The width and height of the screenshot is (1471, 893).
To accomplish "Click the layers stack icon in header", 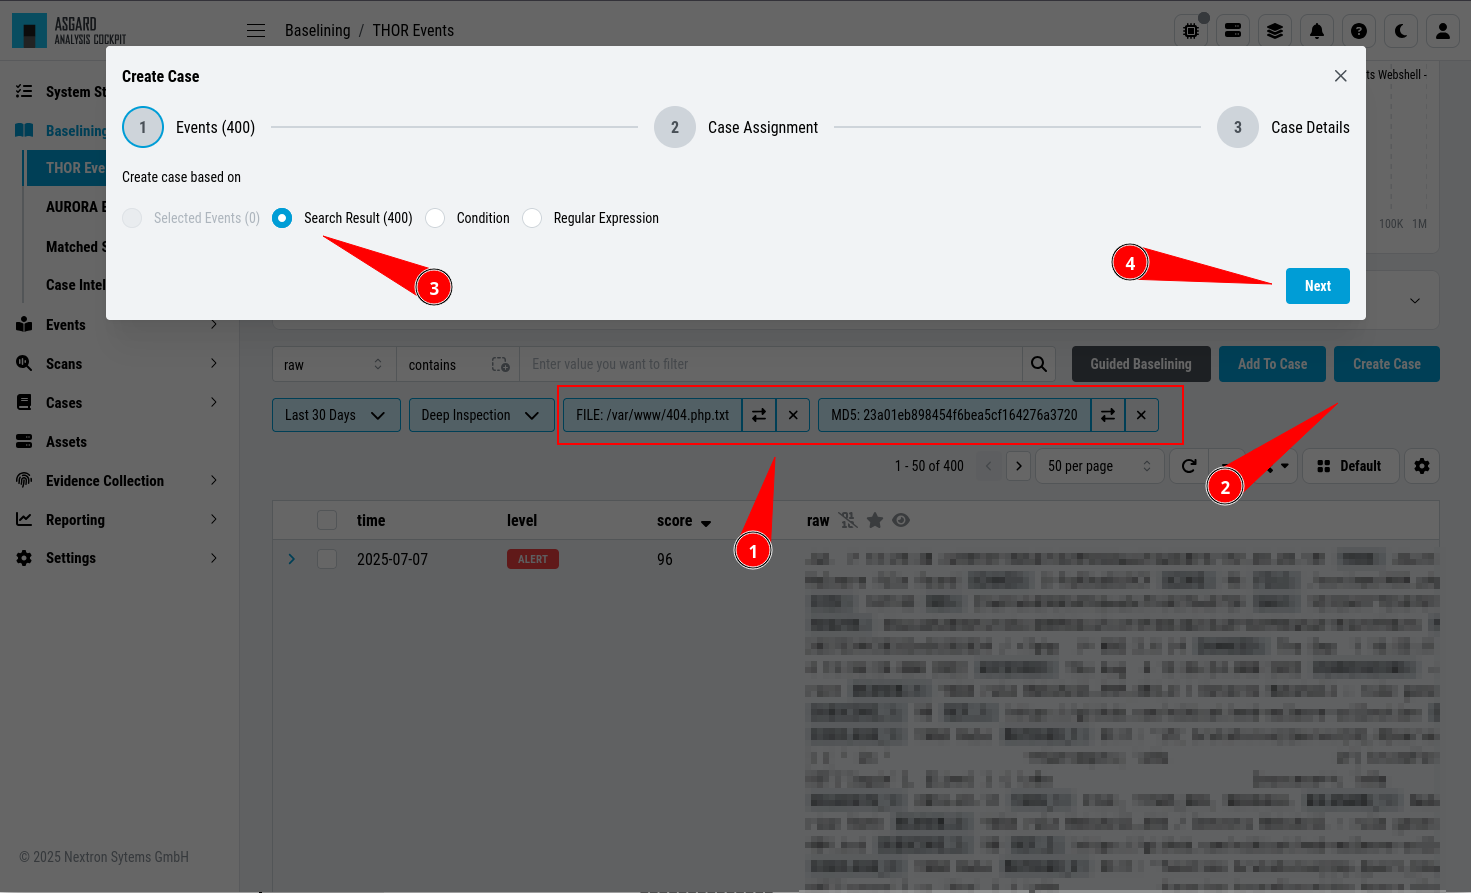I will click(1275, 31).
